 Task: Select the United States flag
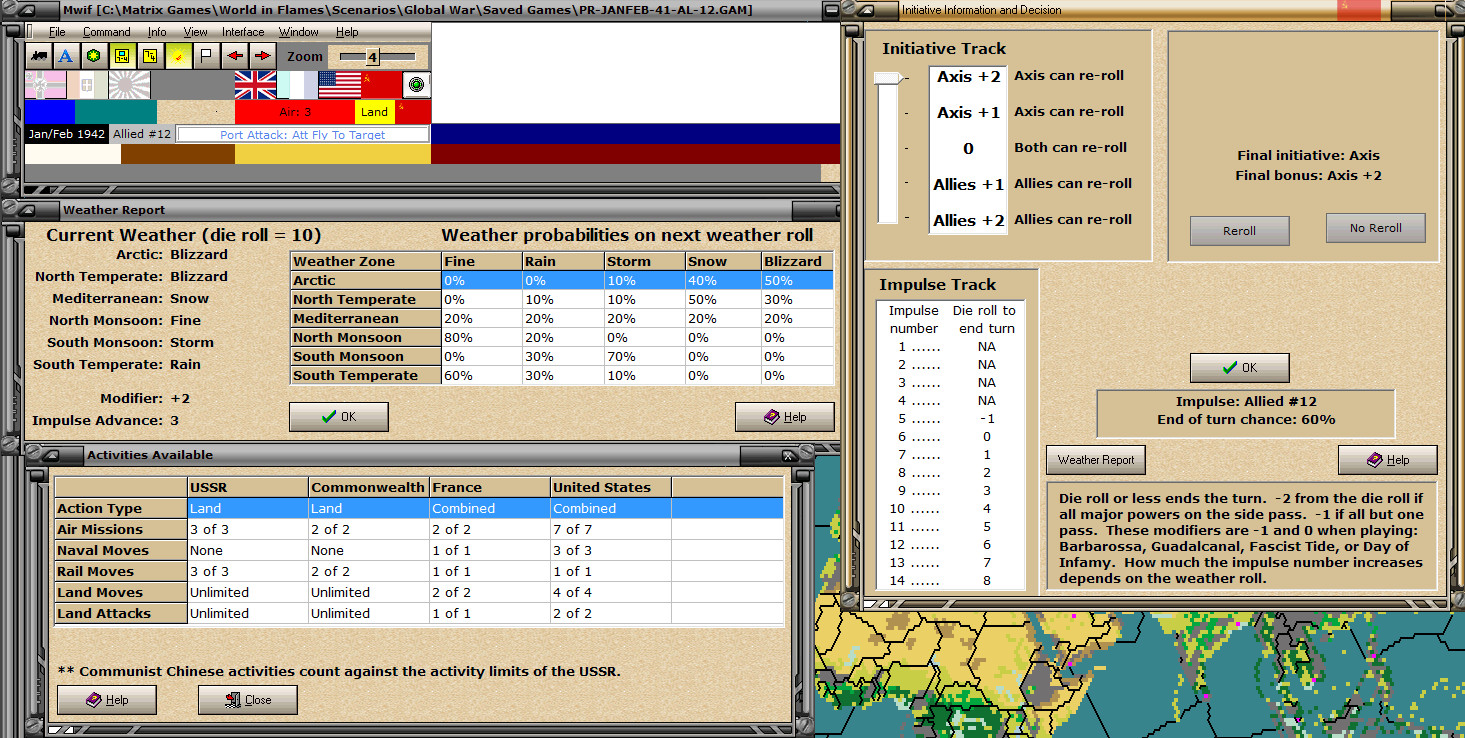coord(340,85)
